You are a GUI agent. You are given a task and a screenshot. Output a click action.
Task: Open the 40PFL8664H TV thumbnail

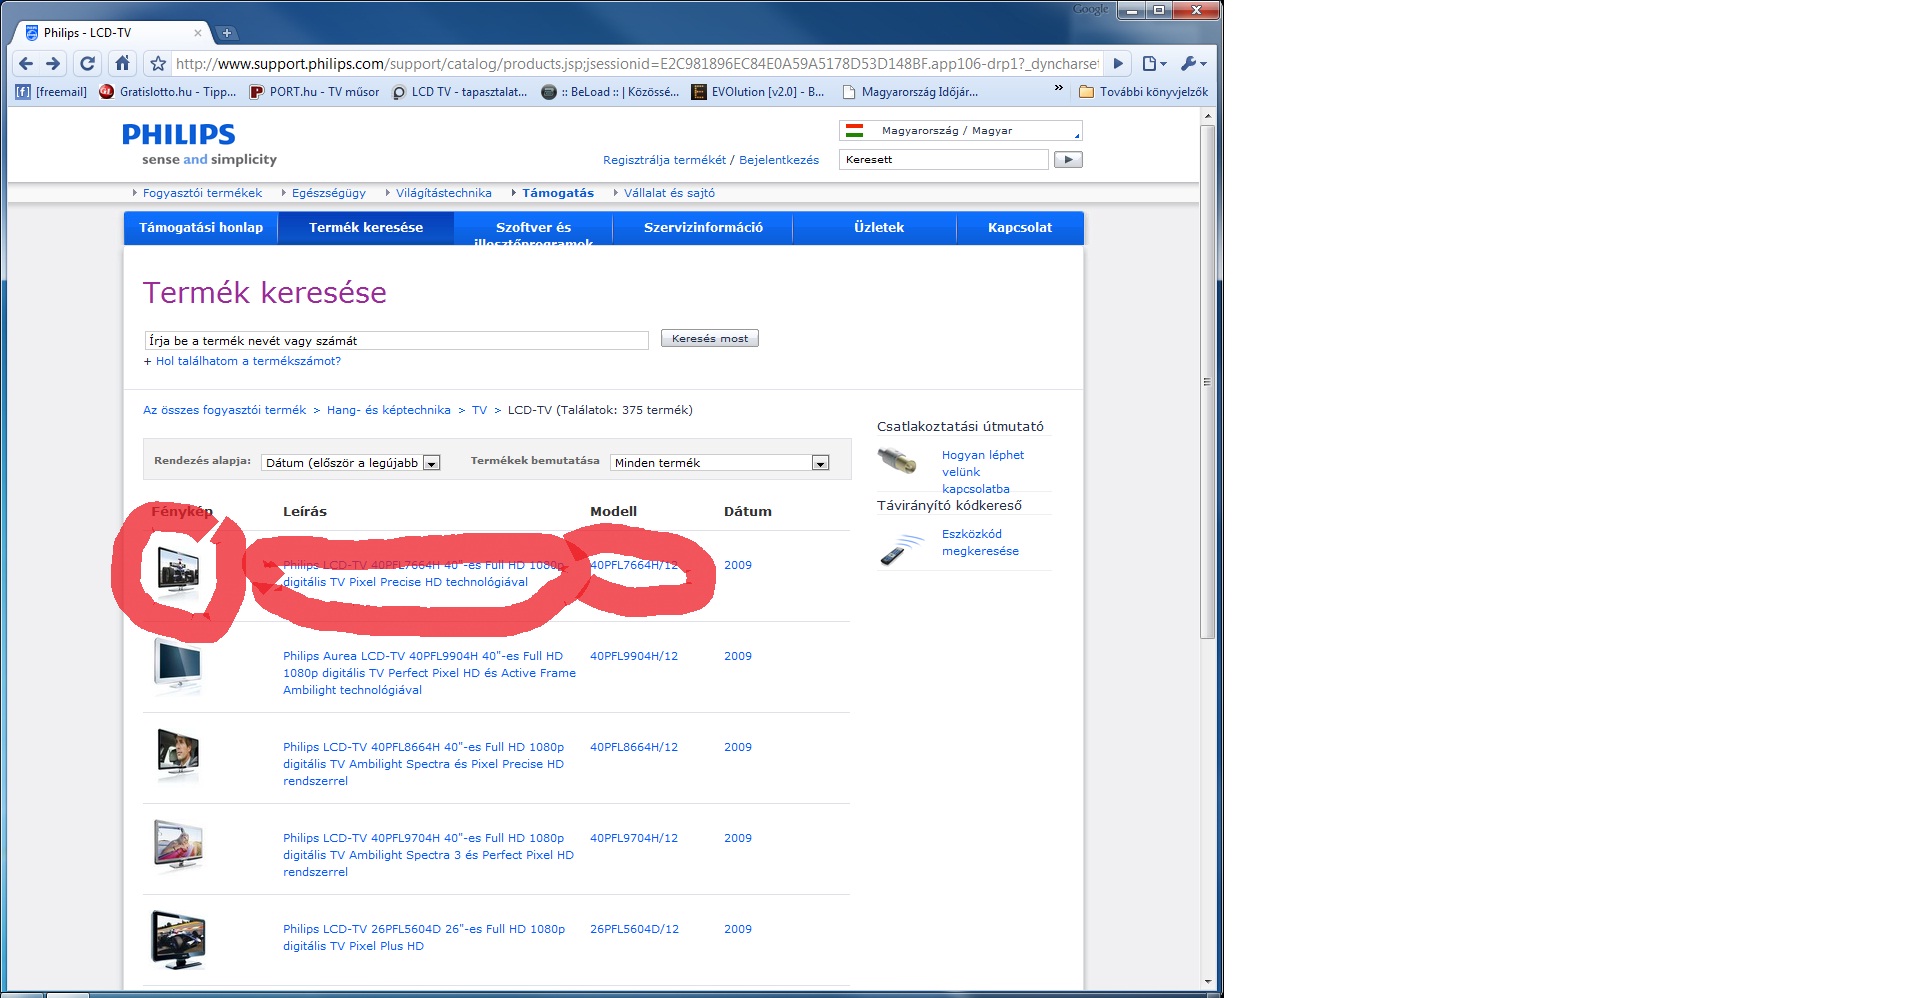[x=178, y=755]
